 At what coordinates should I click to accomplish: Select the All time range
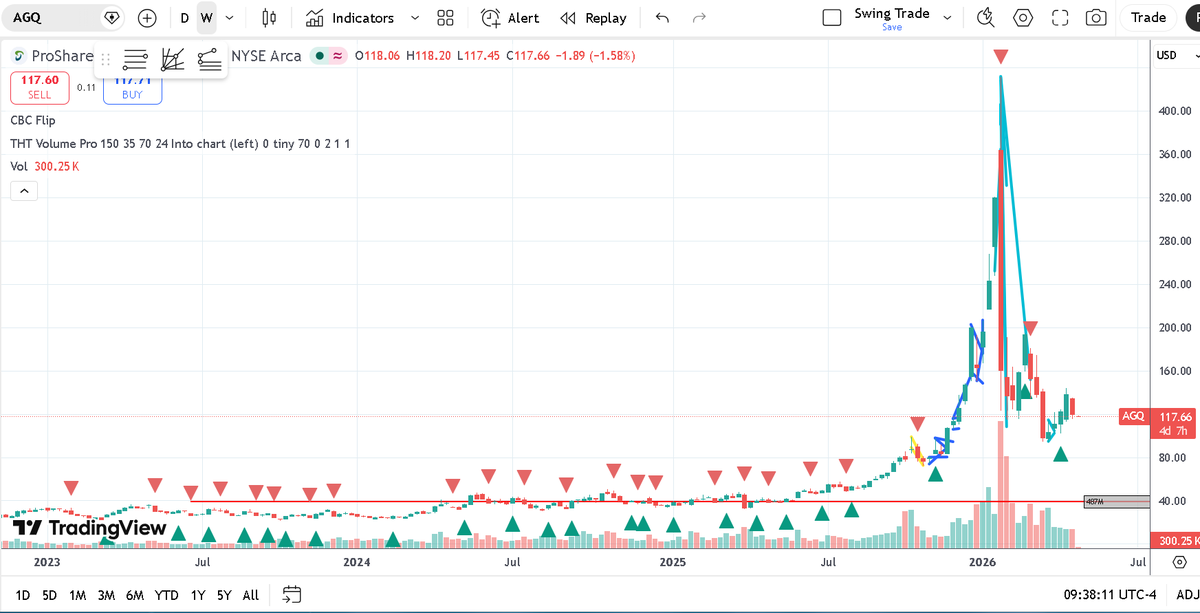click(x=251, y=595)
